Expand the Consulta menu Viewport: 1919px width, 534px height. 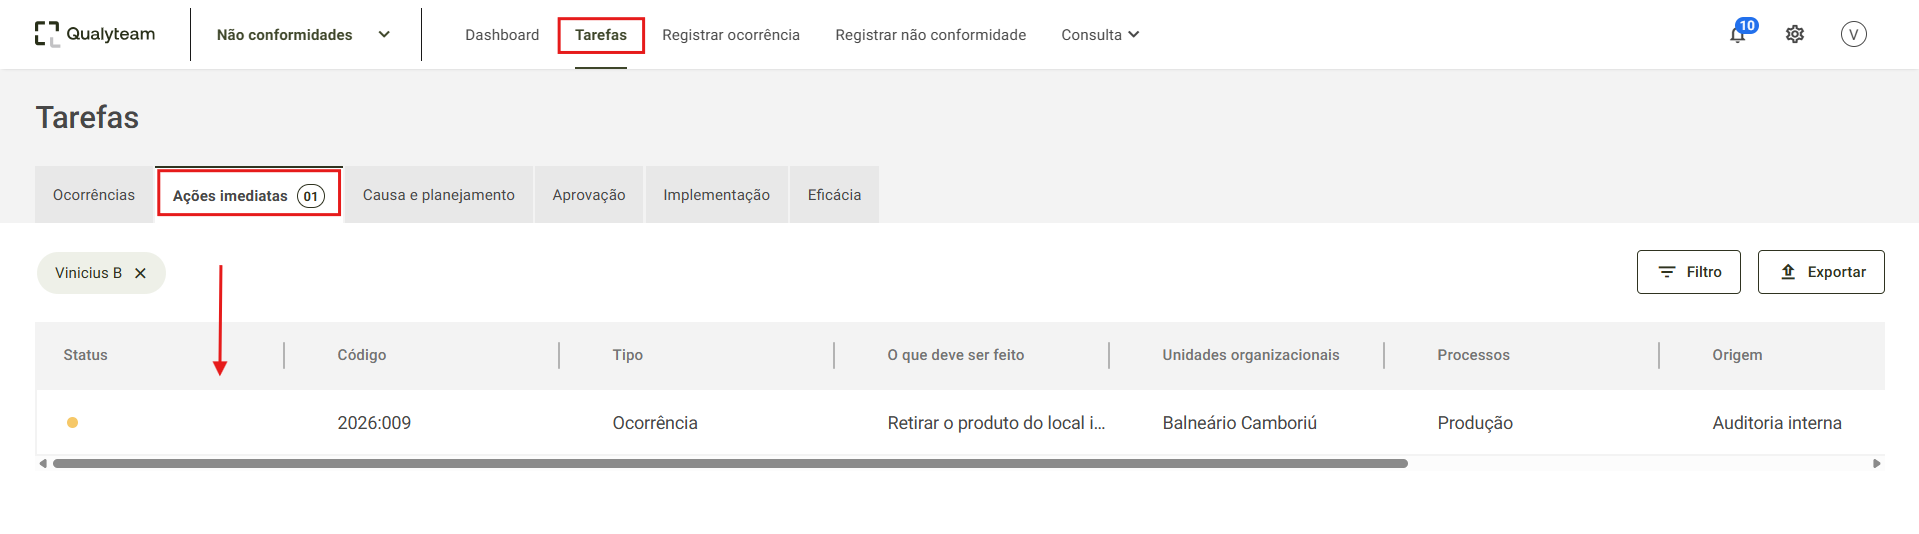(1100, 34)
